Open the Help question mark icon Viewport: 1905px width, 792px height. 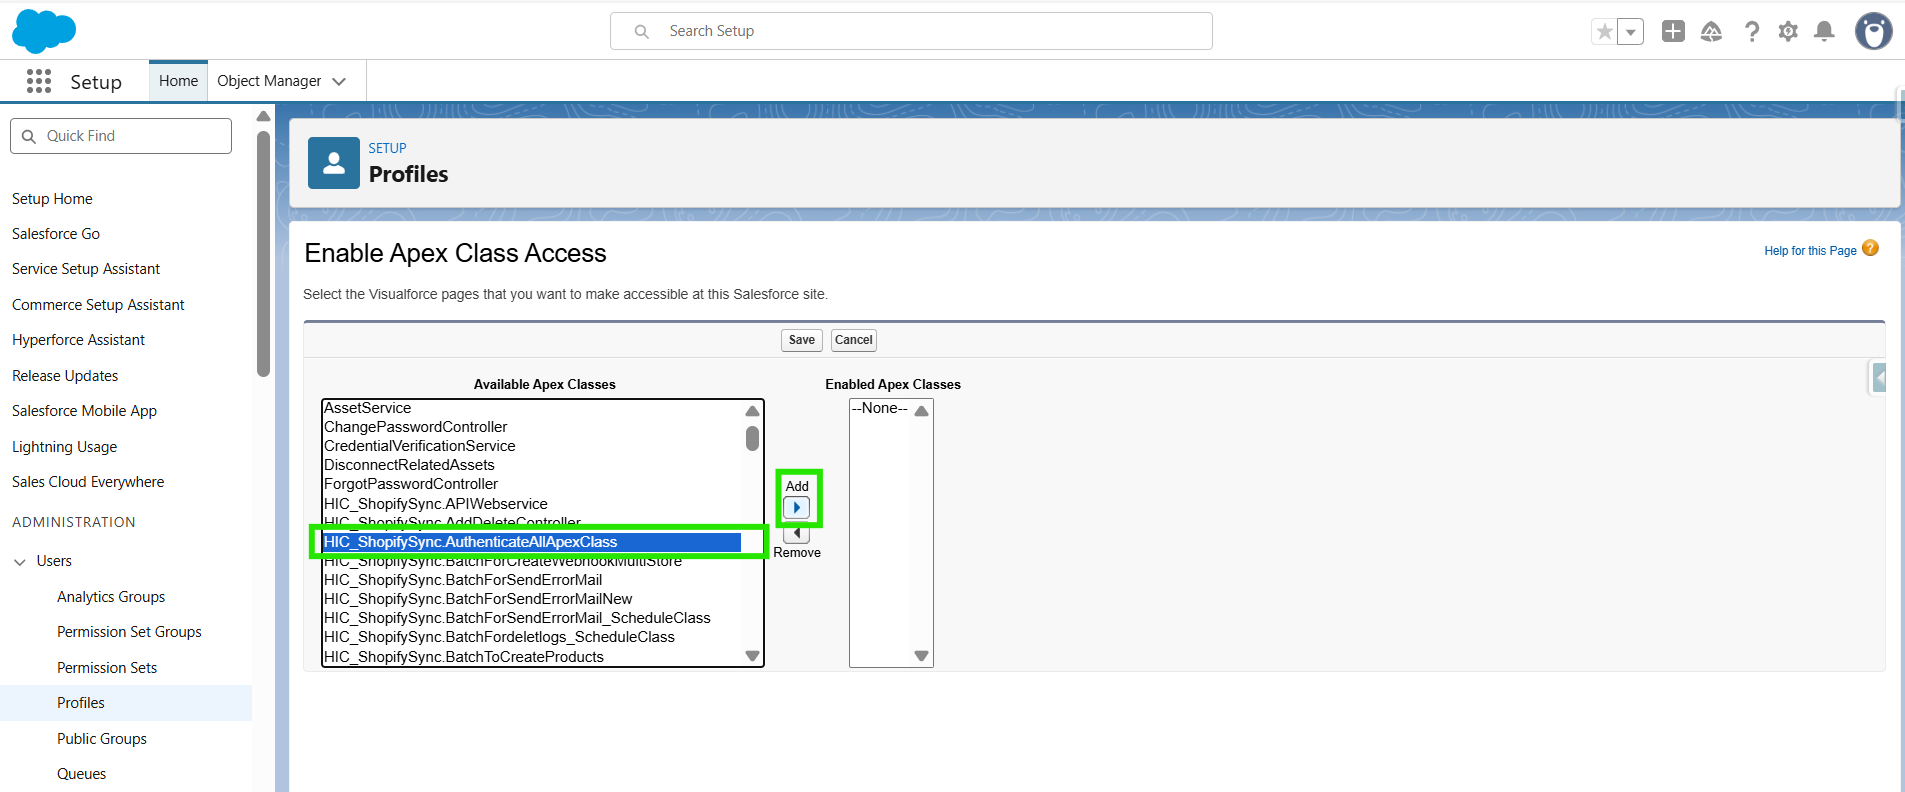point(1752,32)
